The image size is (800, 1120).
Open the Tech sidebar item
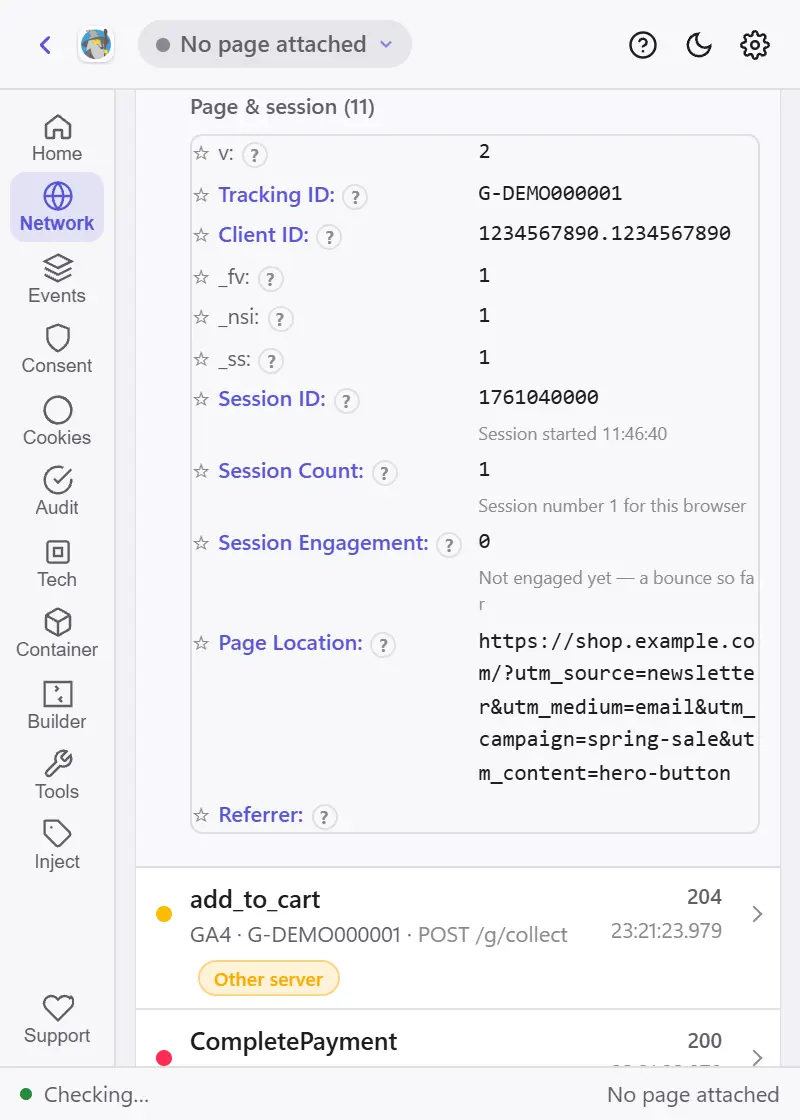57,563
